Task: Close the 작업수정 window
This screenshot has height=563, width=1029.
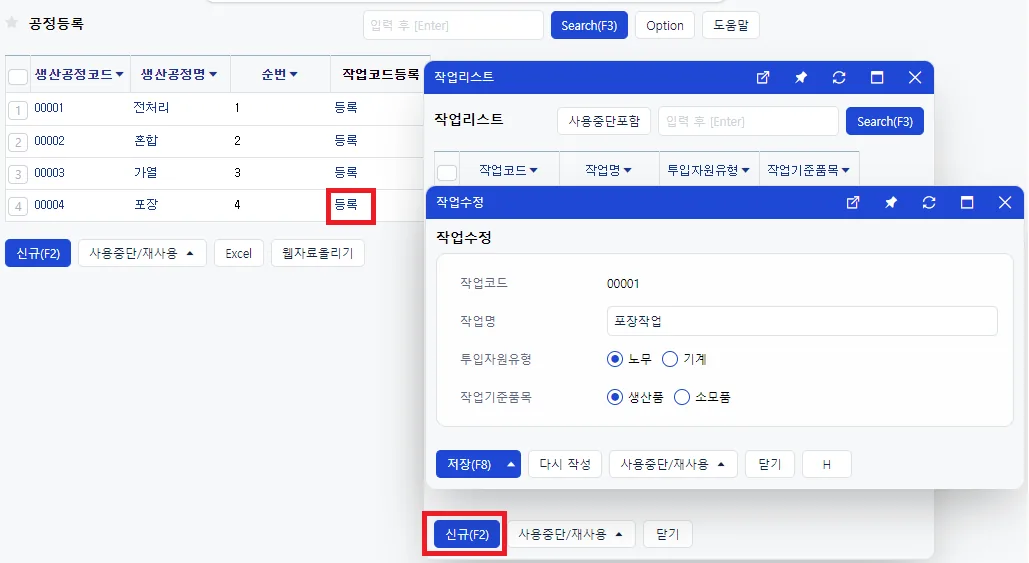Action: tap(1005, 202)
